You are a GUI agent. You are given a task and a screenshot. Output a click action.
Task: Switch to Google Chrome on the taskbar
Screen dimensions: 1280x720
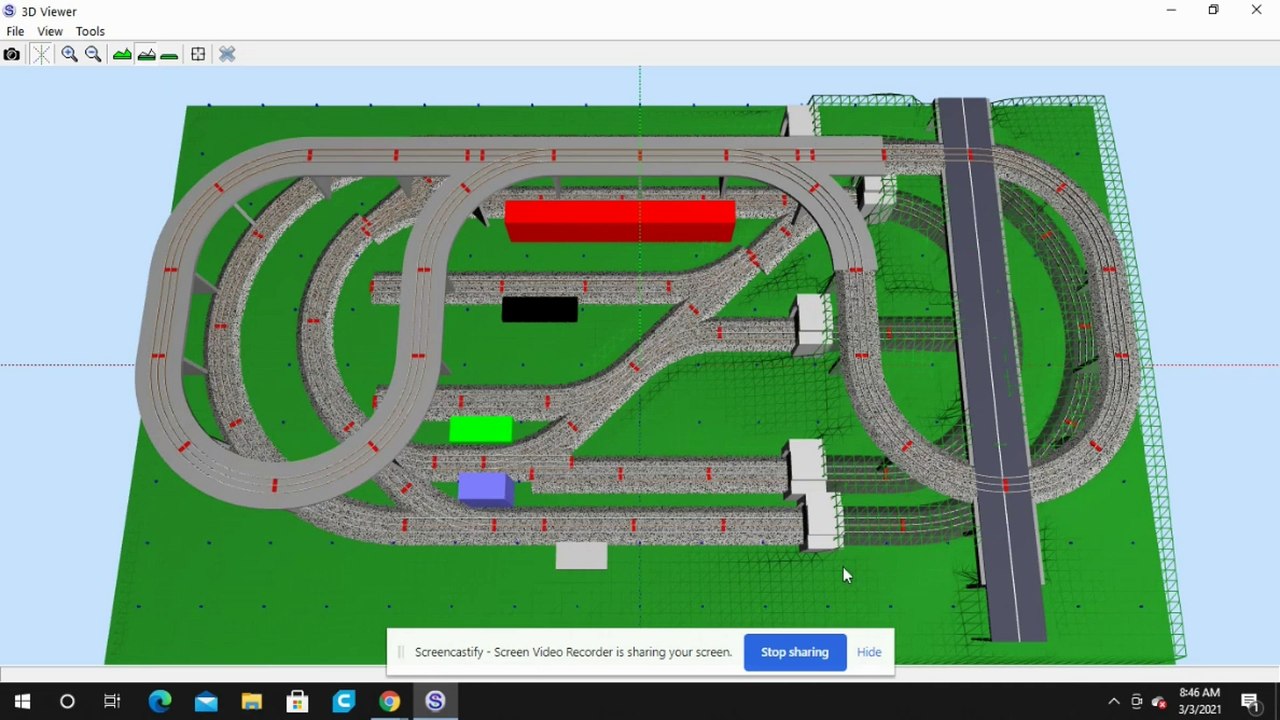click(x=389, y=702)
